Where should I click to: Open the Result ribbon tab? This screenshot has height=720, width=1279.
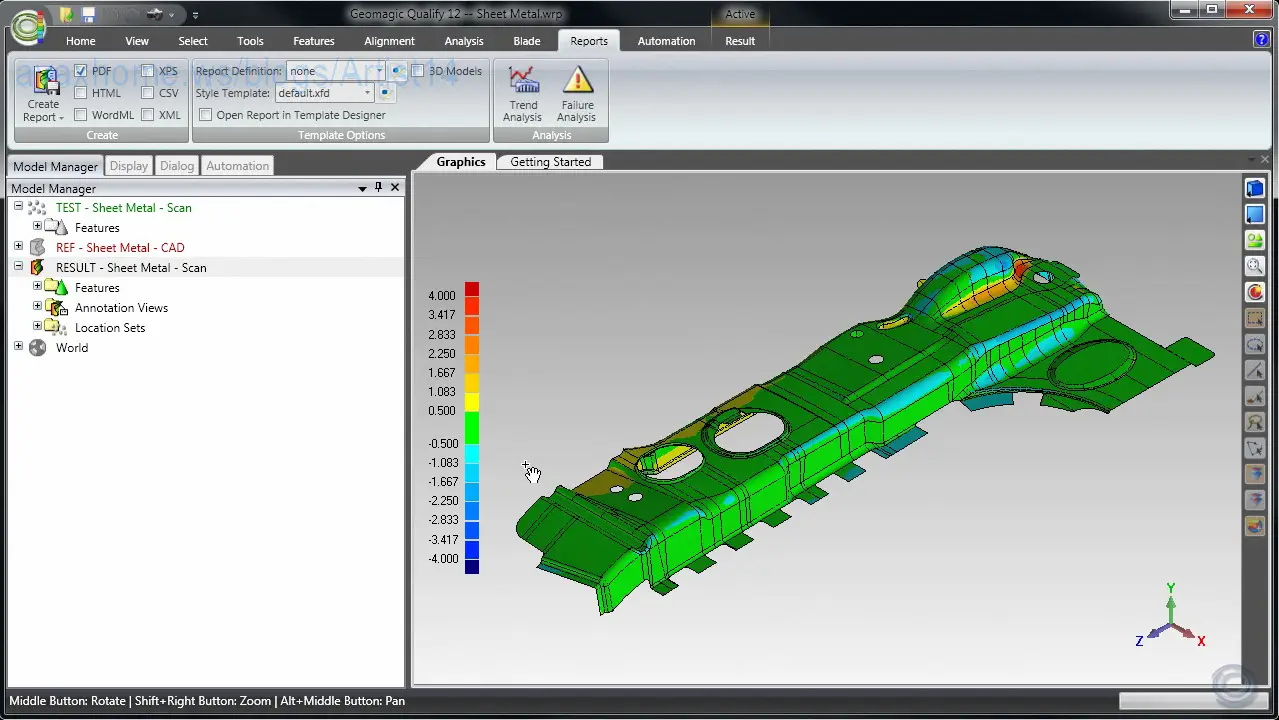pos(740,41)
